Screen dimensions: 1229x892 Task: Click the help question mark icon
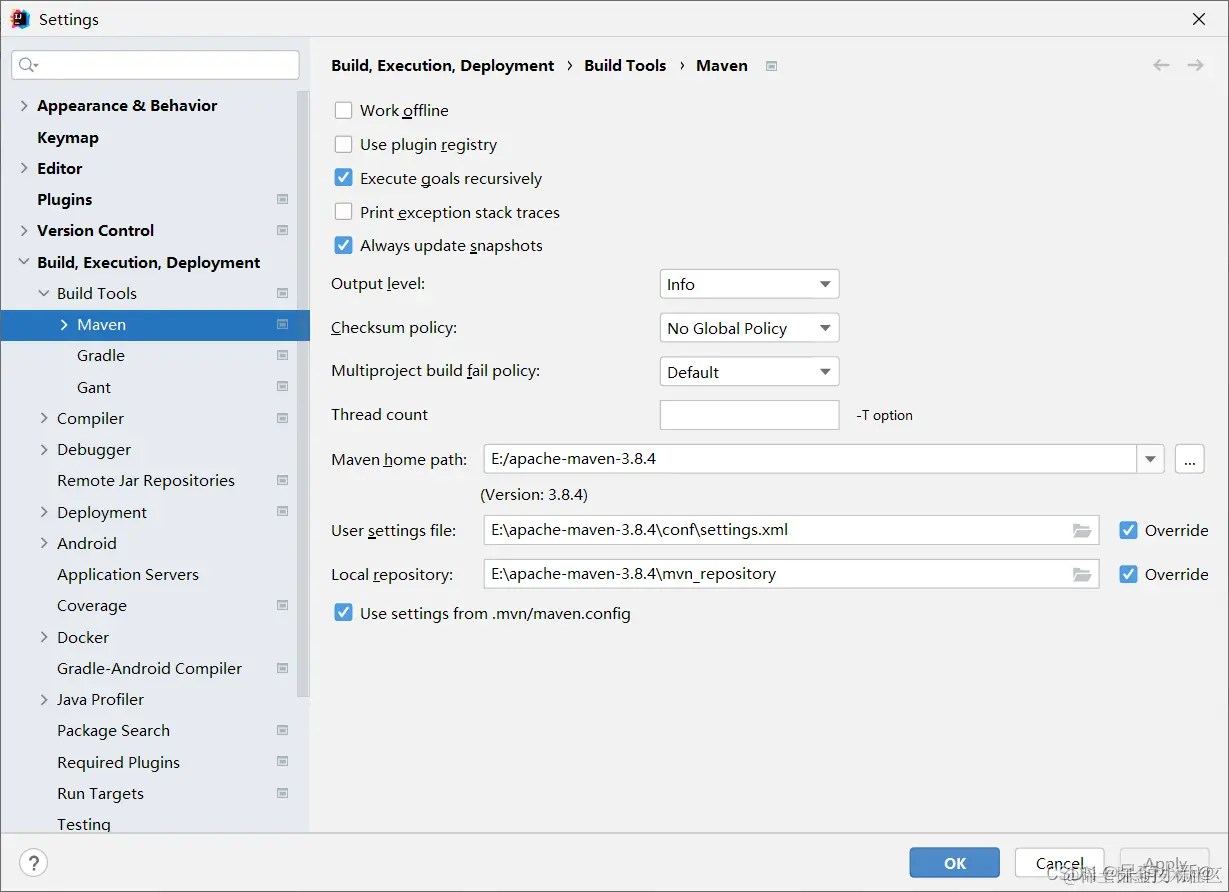tap(34, 863)
